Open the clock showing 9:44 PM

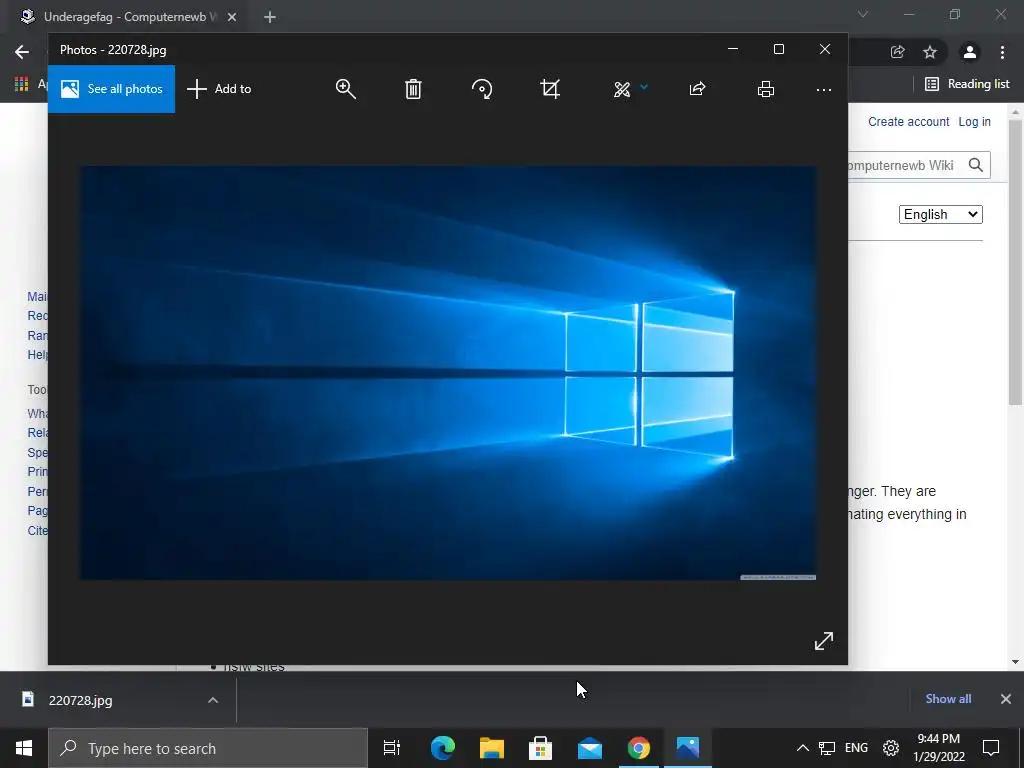938,748
